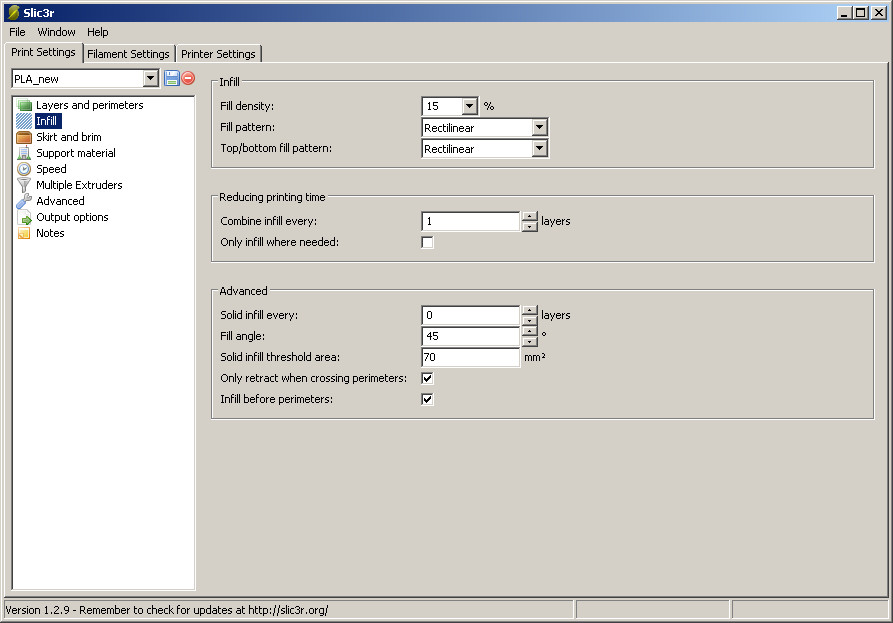Select the Speed clock icon
This screenshot has width=893, height=623.
[x=24, y=169]
